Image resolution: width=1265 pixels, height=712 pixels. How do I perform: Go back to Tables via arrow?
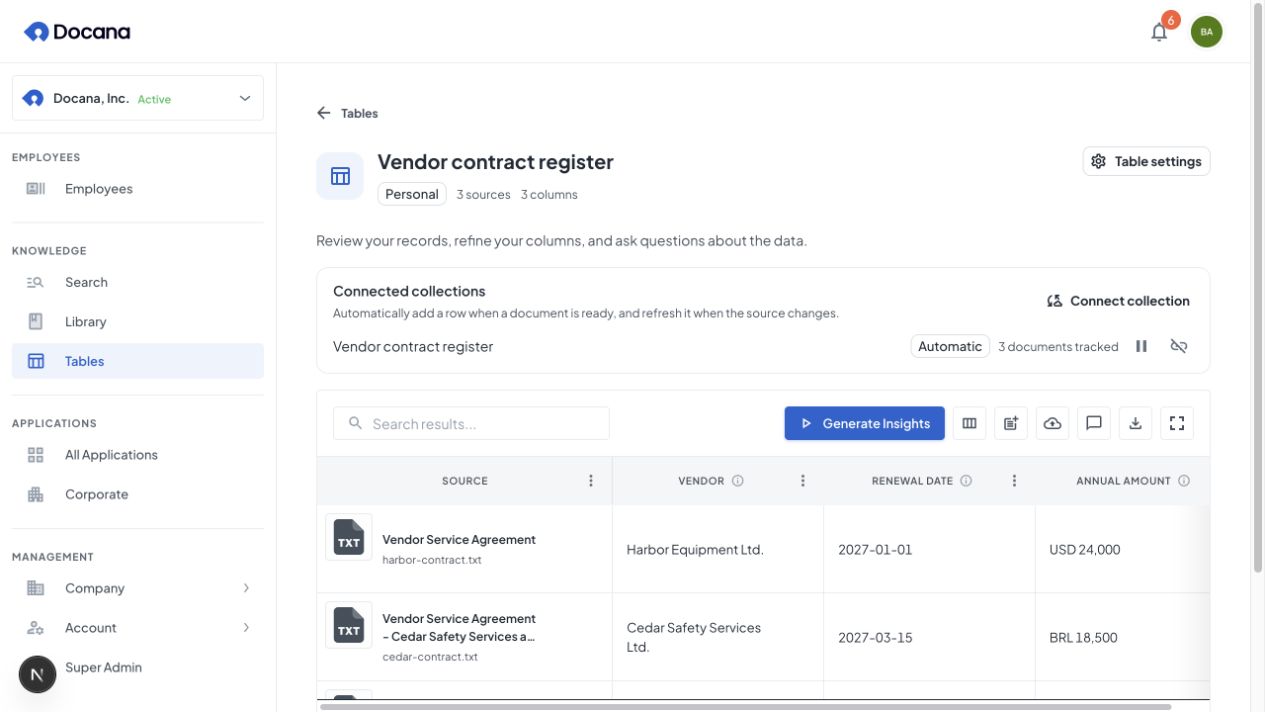[x=323, y=113]
